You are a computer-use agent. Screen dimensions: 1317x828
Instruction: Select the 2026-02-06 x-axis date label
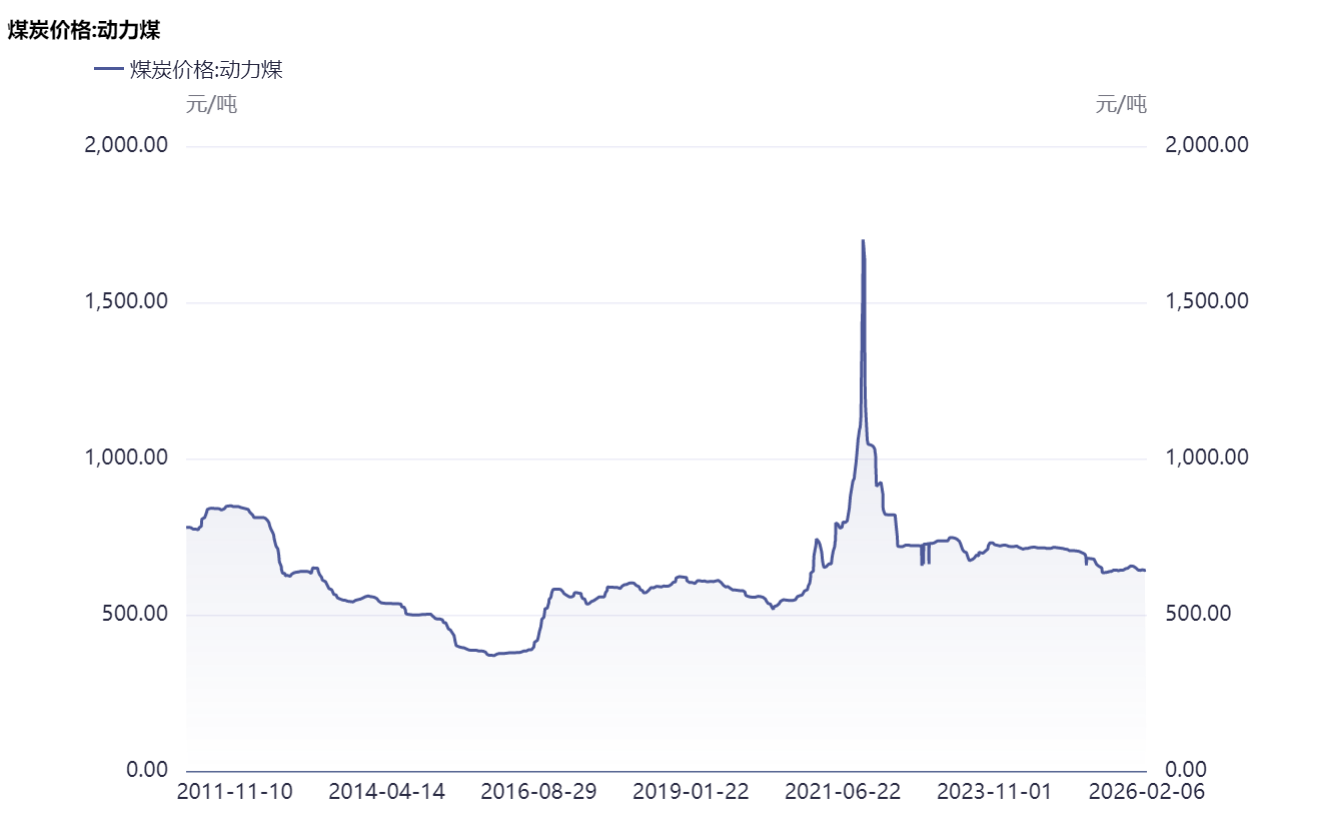coord(1146,792)
